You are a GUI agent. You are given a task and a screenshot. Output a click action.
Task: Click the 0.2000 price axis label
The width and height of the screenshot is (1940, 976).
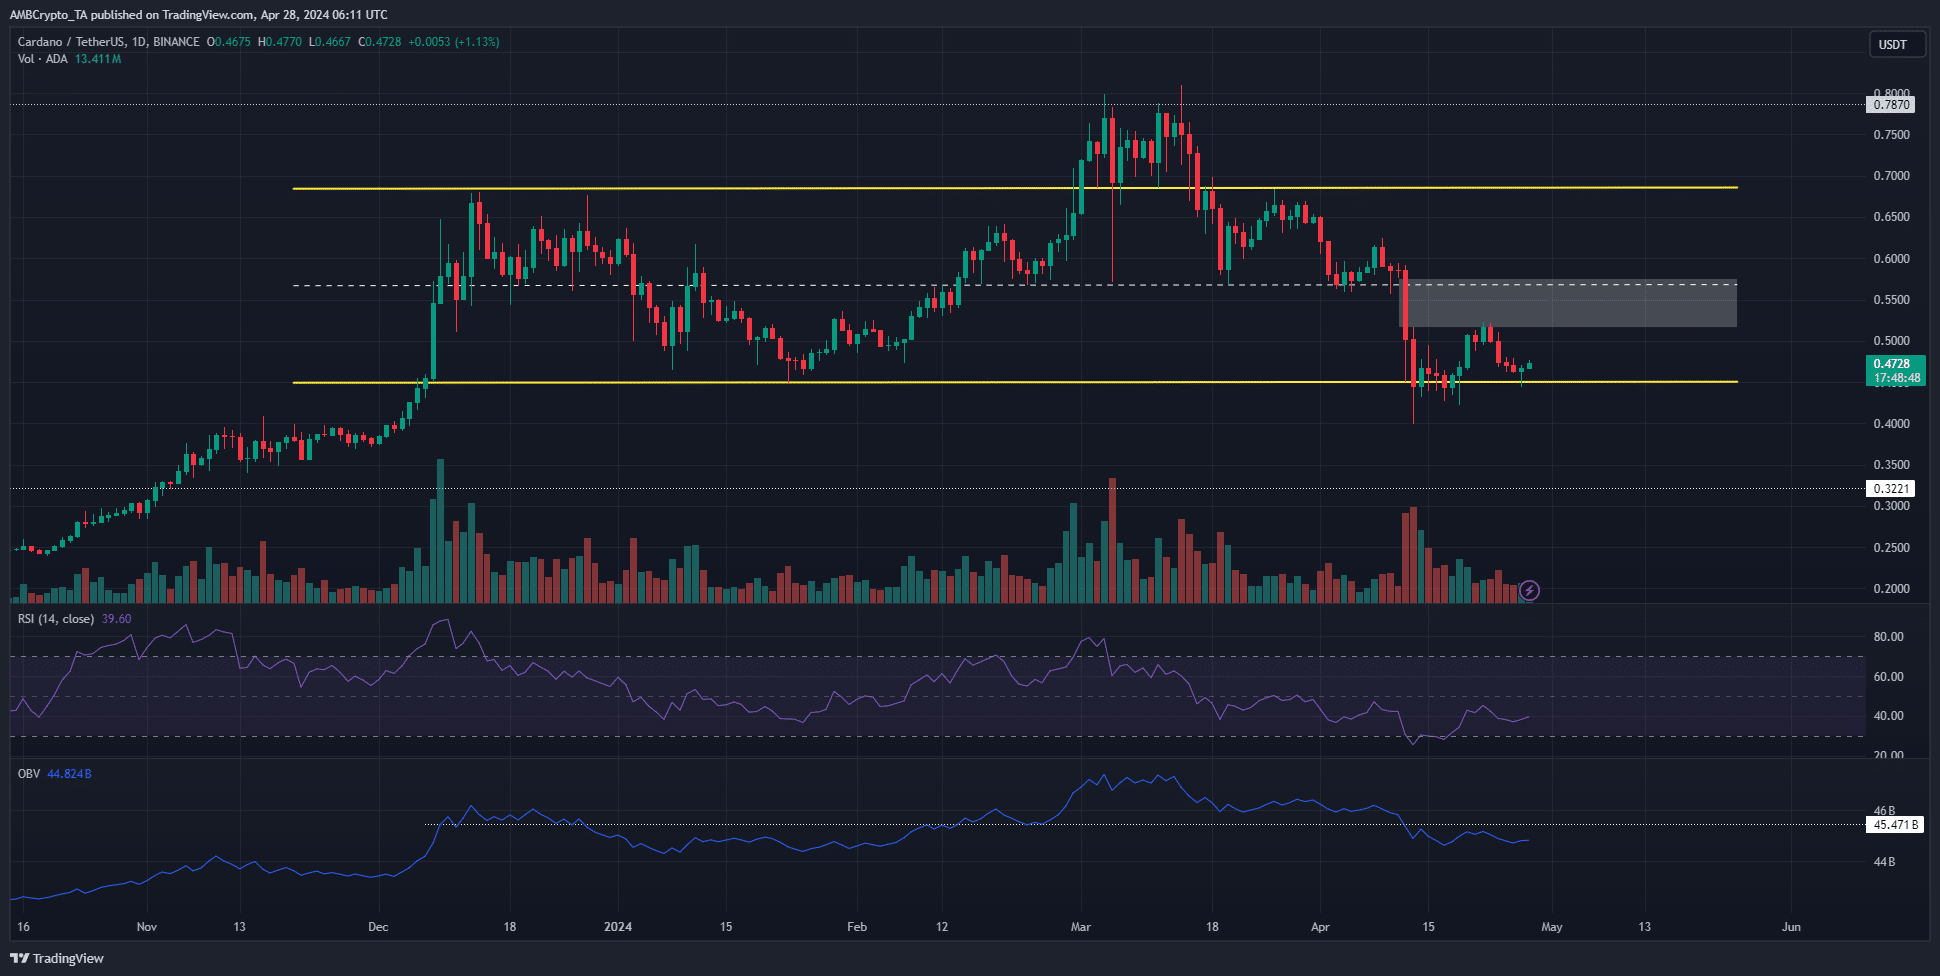coord(1891,589)
